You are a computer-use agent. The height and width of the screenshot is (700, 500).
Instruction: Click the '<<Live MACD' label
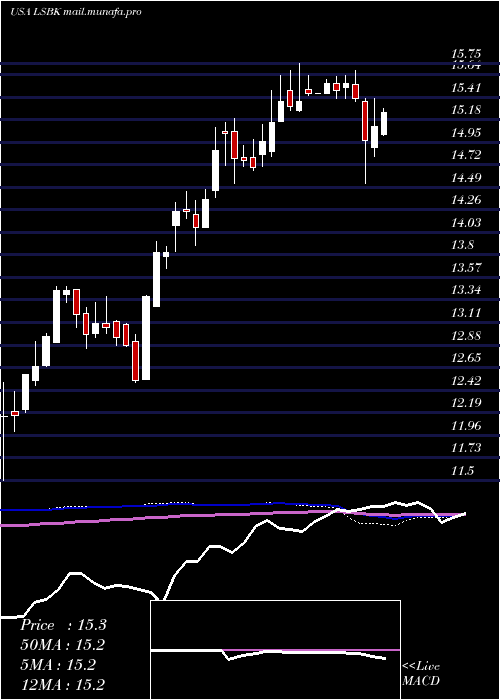421,674
